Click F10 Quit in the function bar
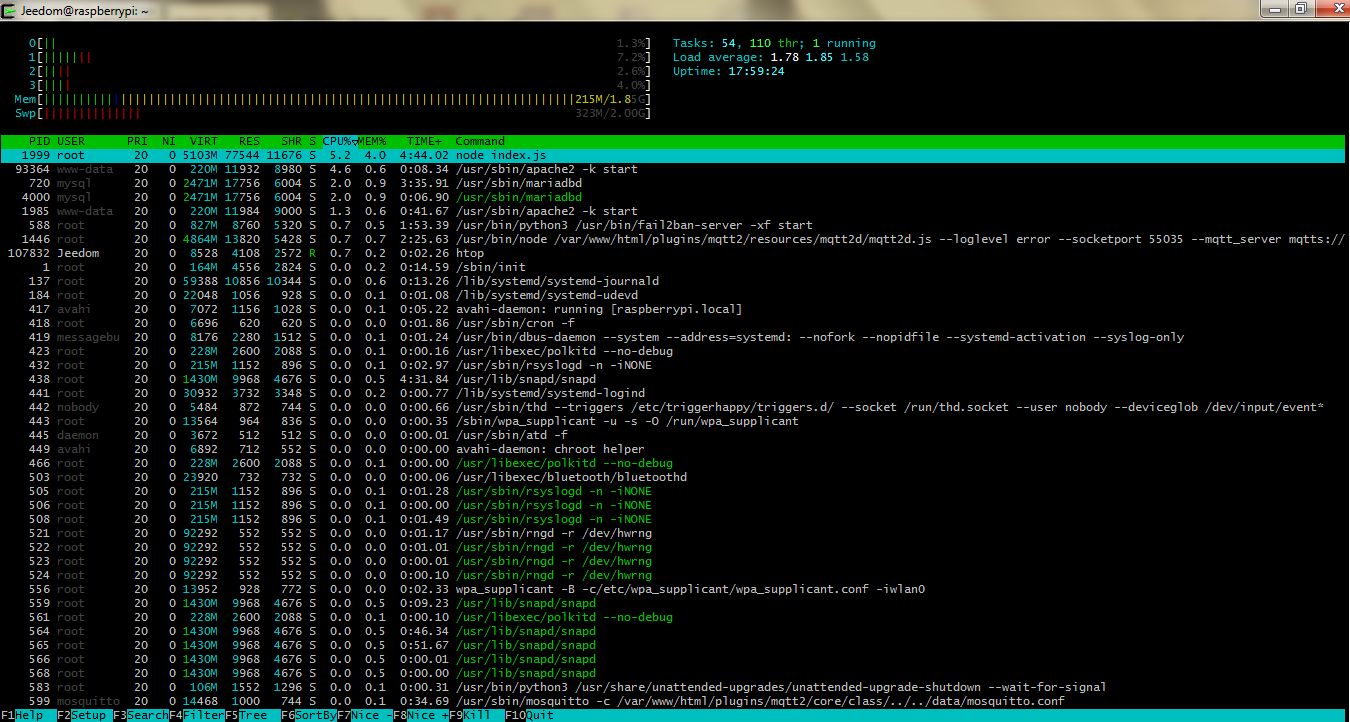 pyautogui.click(x=529, y=715)
